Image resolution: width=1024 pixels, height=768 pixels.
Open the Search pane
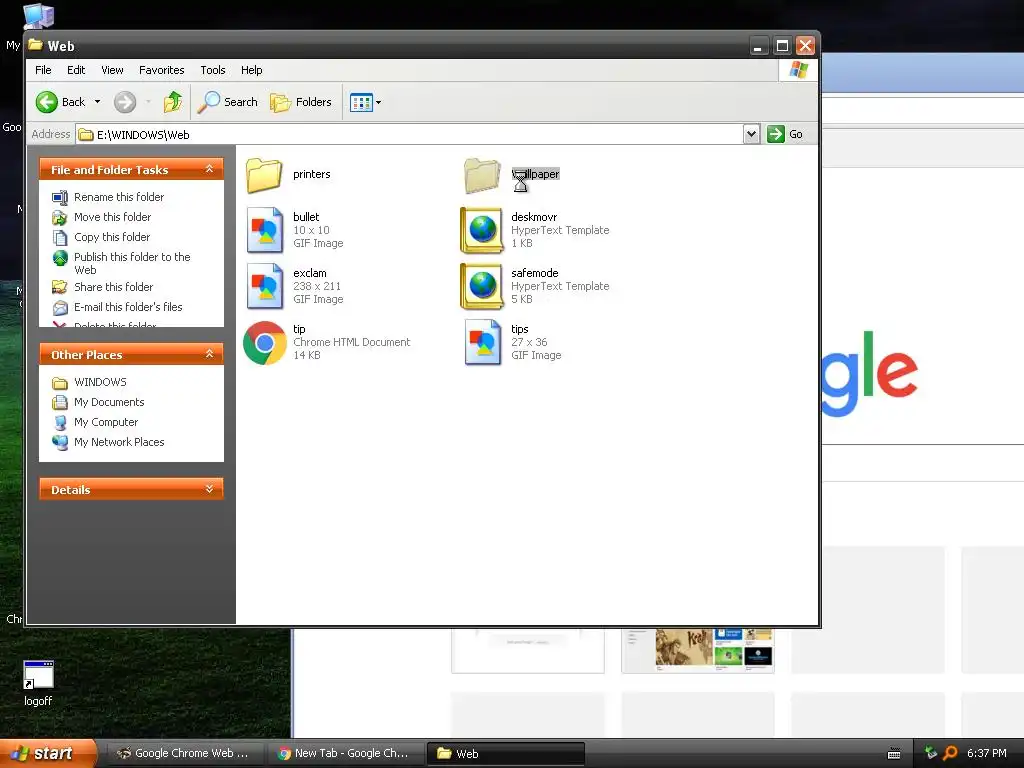click(x=227, y=102)
